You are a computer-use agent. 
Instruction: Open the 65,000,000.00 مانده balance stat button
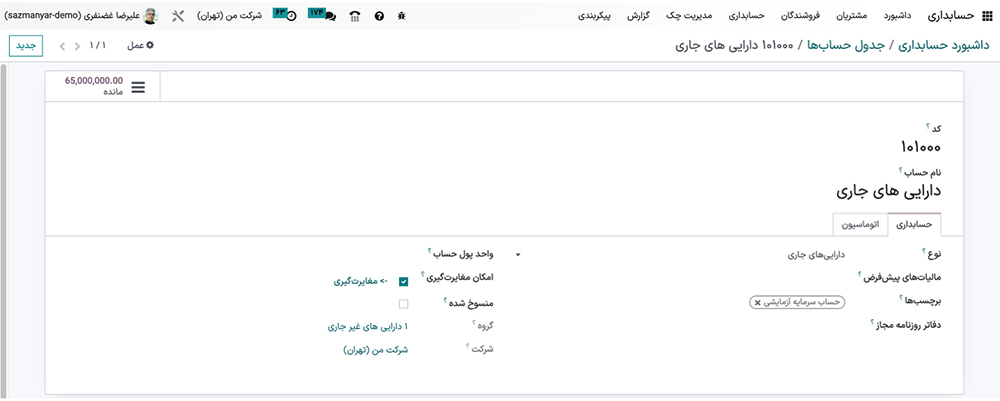[x=103, y=86]
